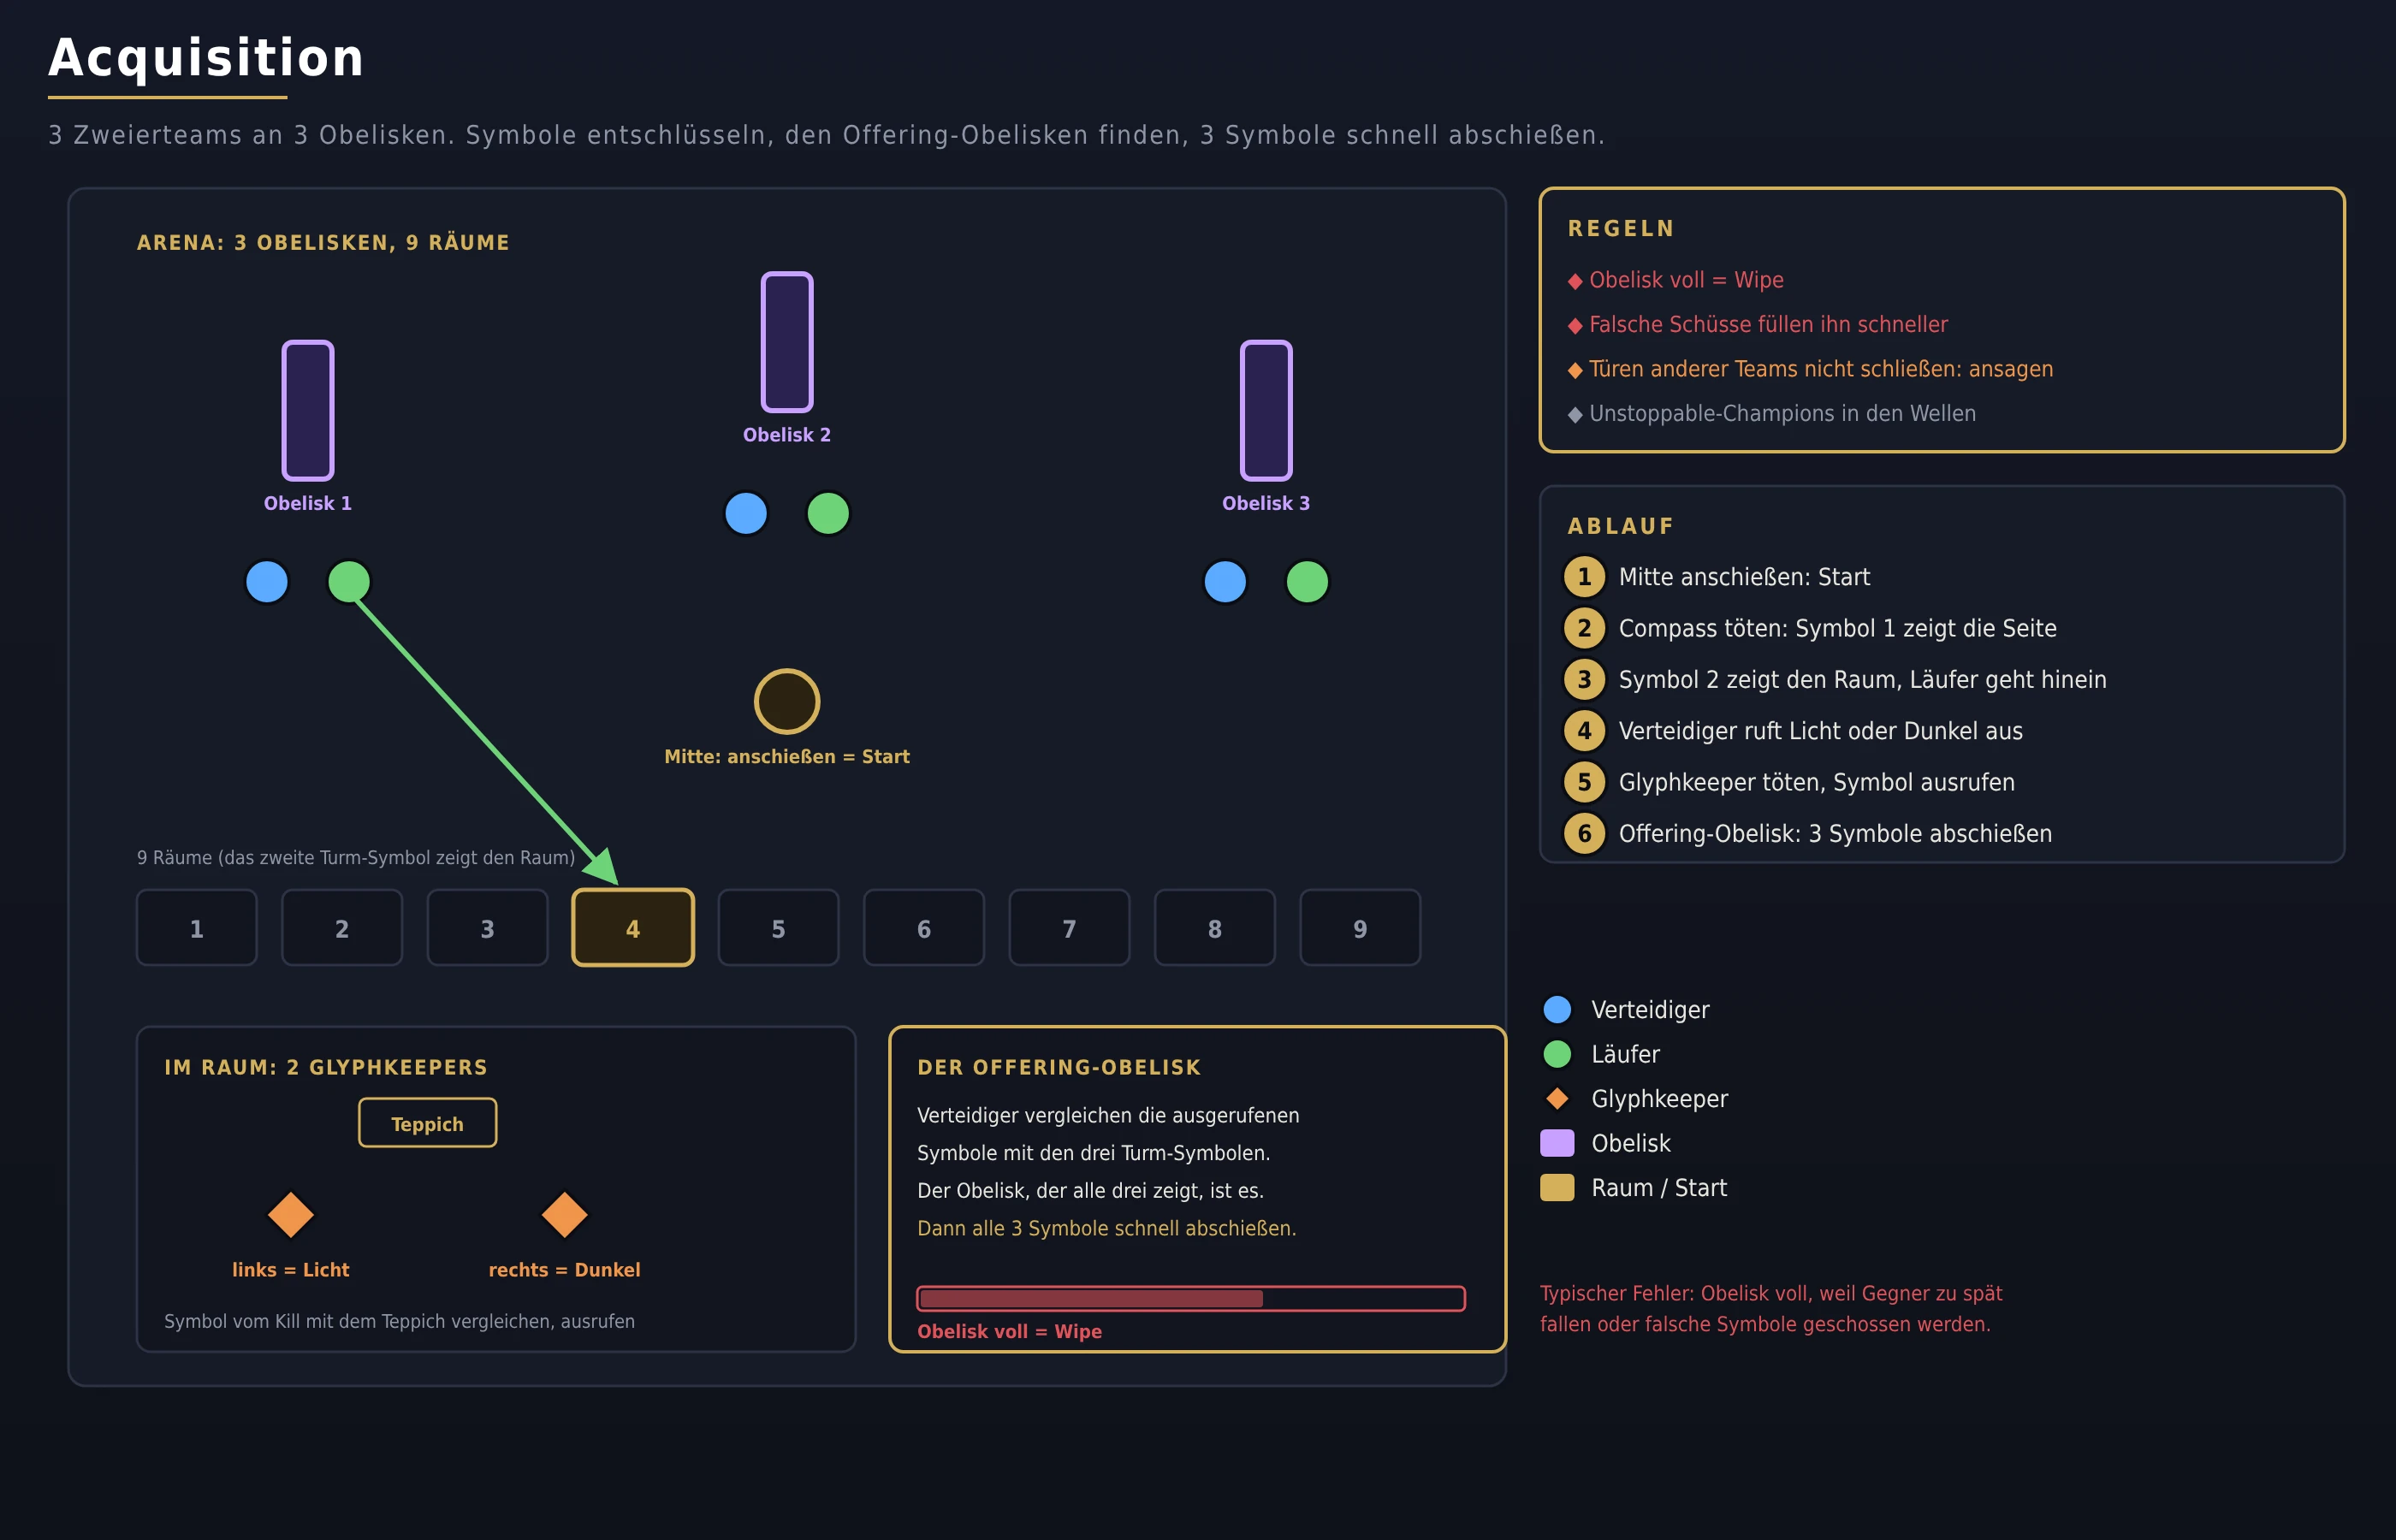Viewport: 2396px width, 1540px height.
Task: Click the red obelisk fill progress bar
Action: 1191,1298
